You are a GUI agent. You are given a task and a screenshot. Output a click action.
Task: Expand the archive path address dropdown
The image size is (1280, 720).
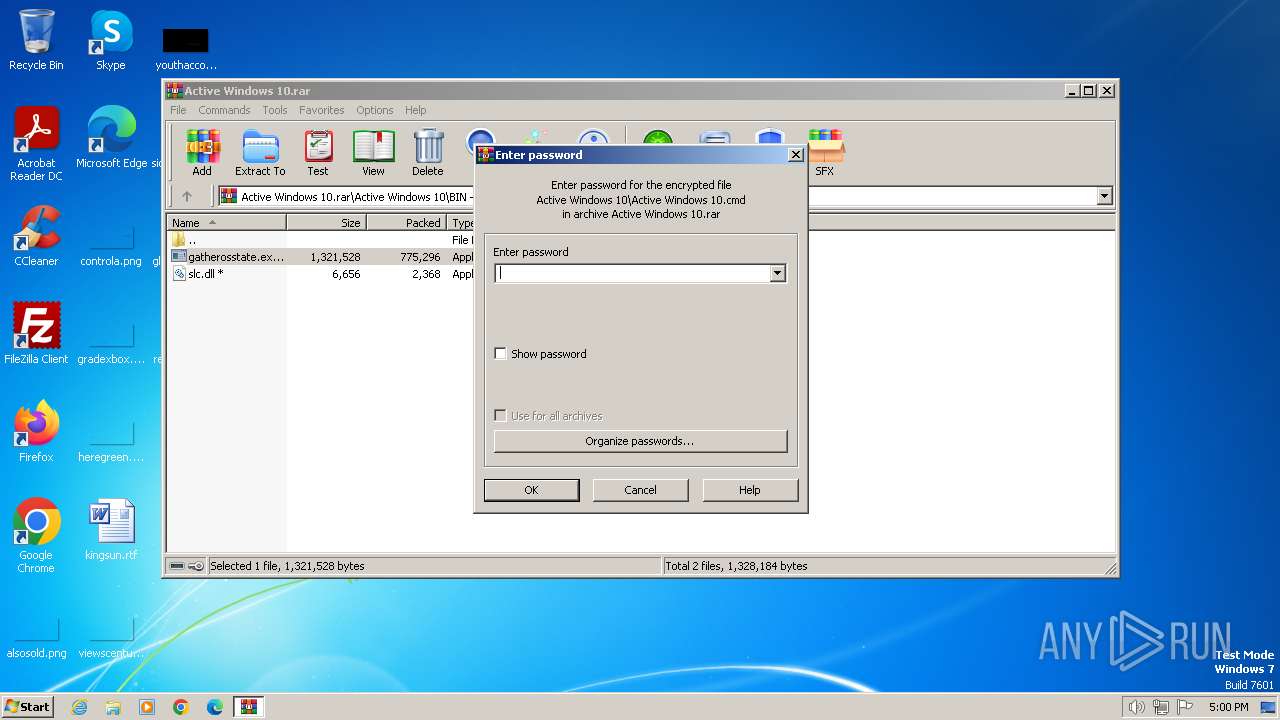1104,196
